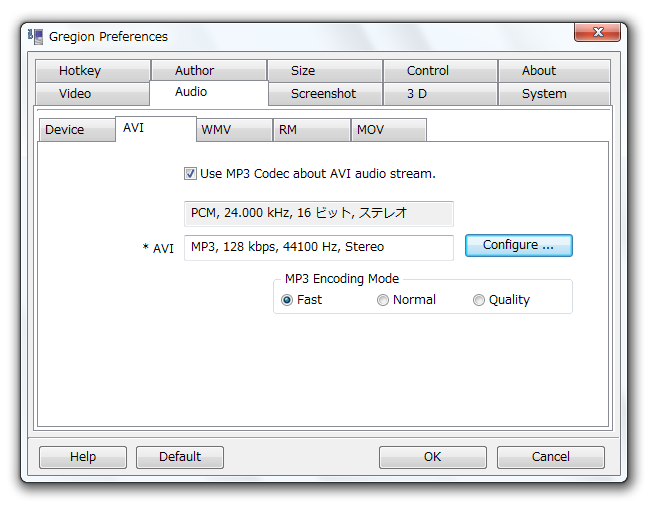The image size is (651, 507).
Task: Close the Gregion Preferences window
Action: pyautogui.click(x=597, y=32)
